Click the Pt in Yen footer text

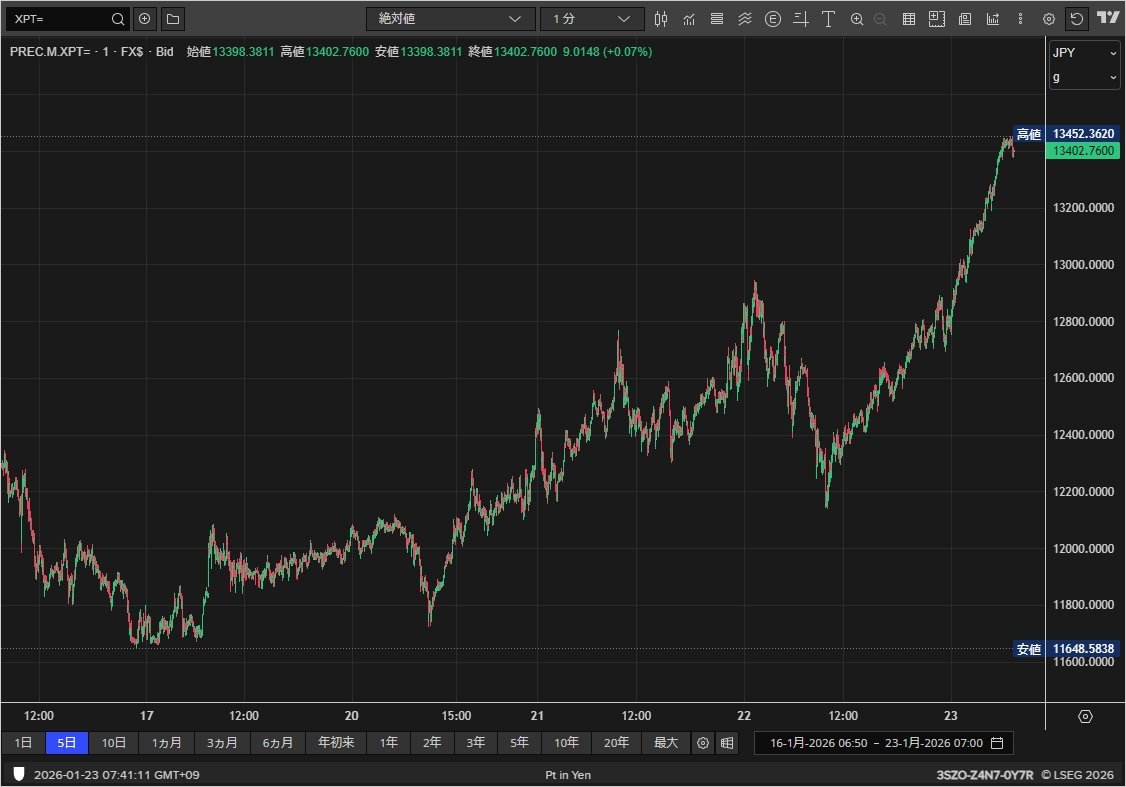click(x=568, y=775)
